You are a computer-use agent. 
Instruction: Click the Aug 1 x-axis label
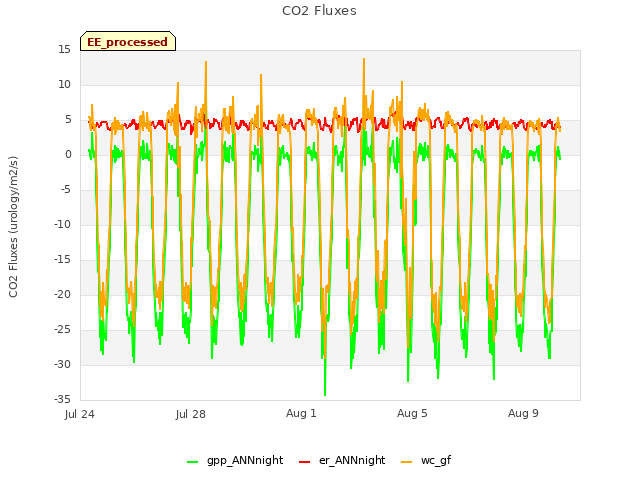[x=301, y=413]
